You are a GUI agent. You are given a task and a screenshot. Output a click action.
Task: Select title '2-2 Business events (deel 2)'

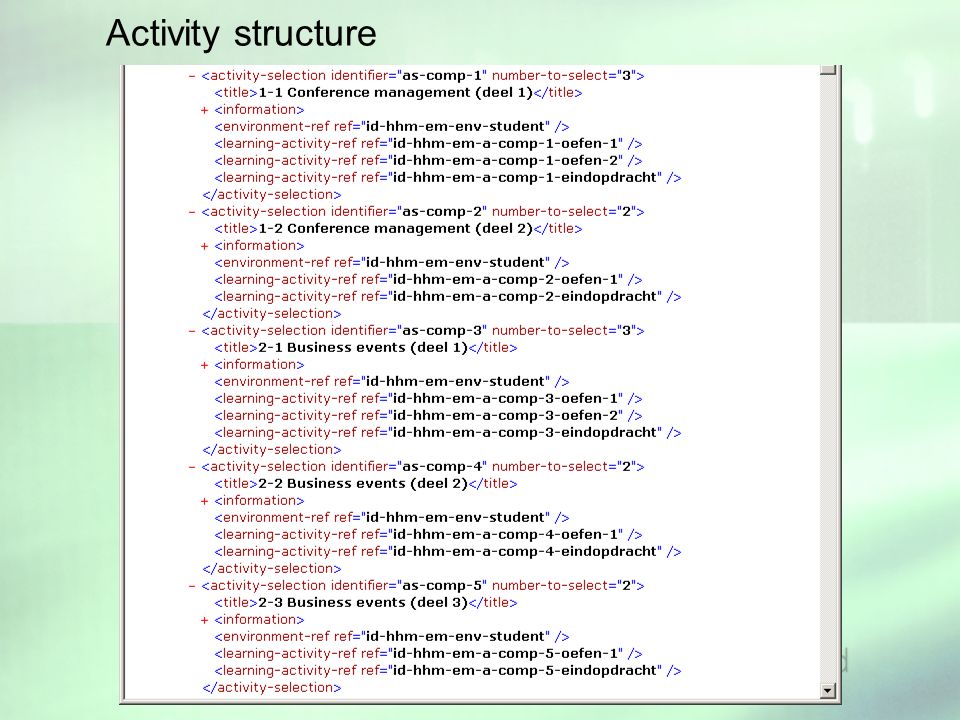coord(363,484)
